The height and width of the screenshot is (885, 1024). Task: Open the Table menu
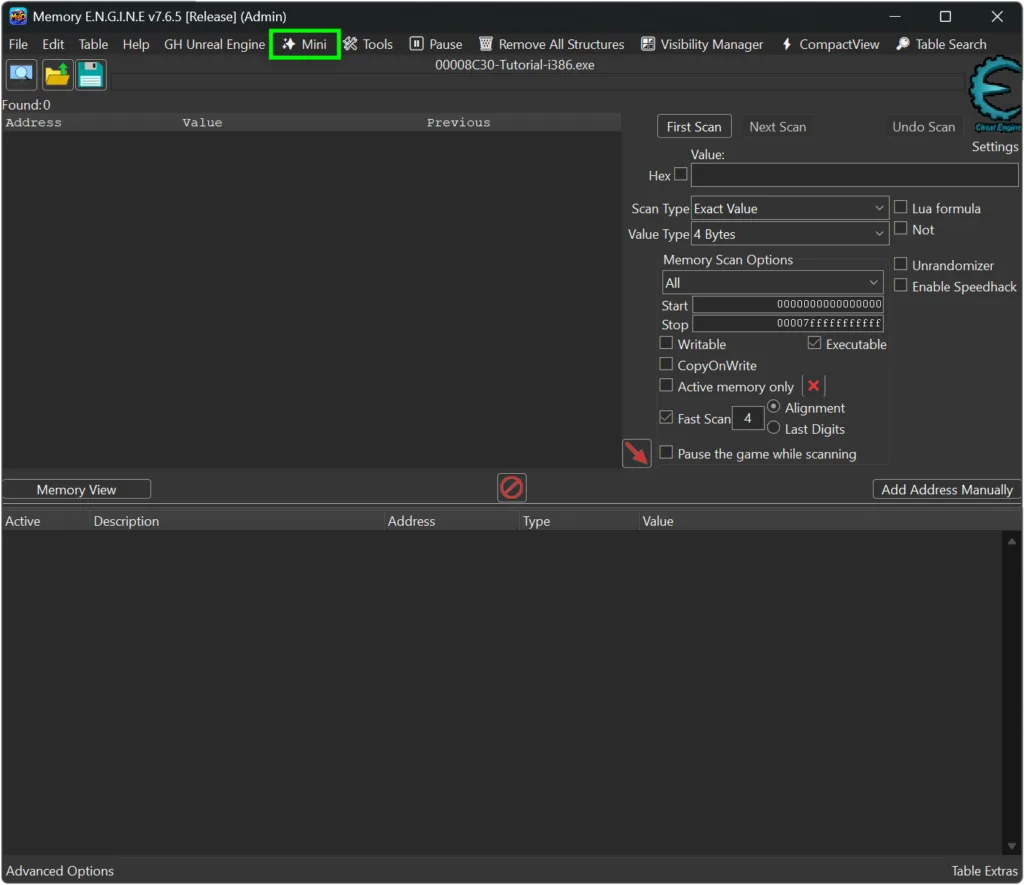(93, 44)
